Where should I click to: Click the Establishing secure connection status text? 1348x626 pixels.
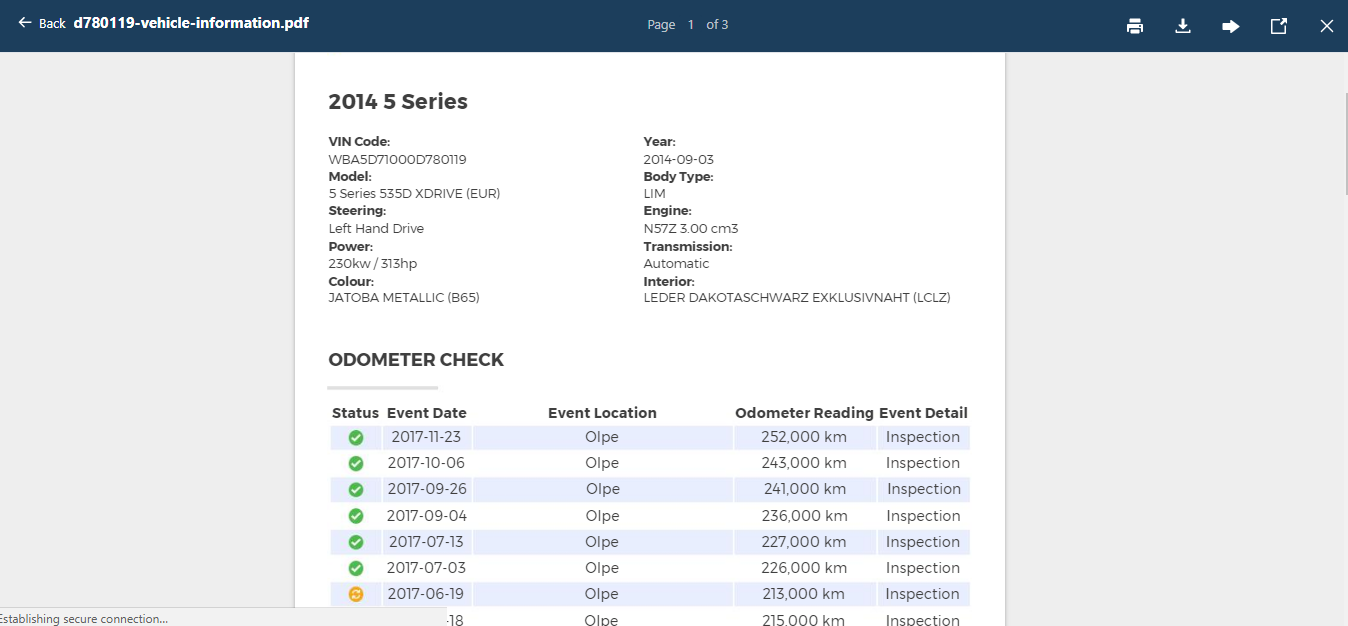(83, 619)
